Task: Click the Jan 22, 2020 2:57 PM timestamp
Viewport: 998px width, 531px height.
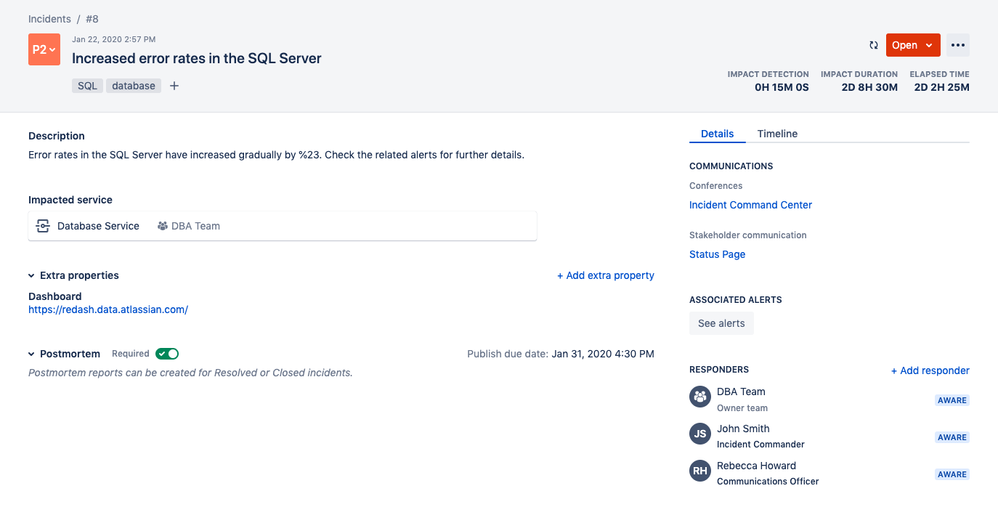Action: (114, 39)
